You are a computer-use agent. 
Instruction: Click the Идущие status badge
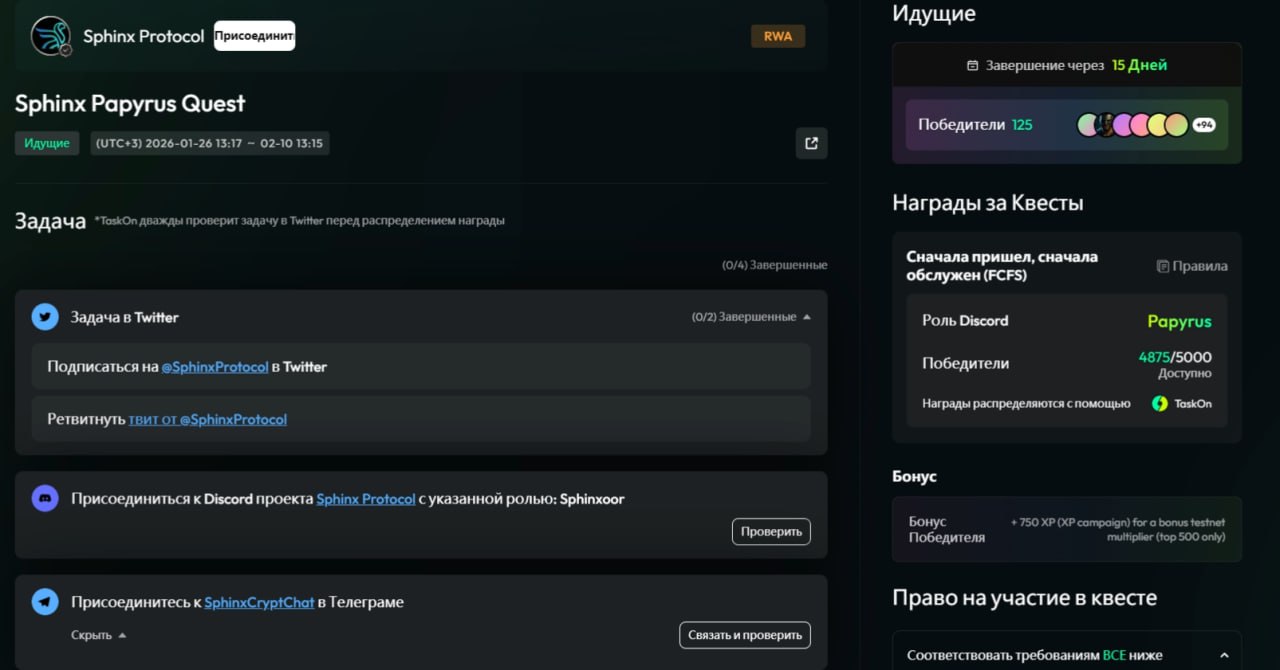coord(47,143)
